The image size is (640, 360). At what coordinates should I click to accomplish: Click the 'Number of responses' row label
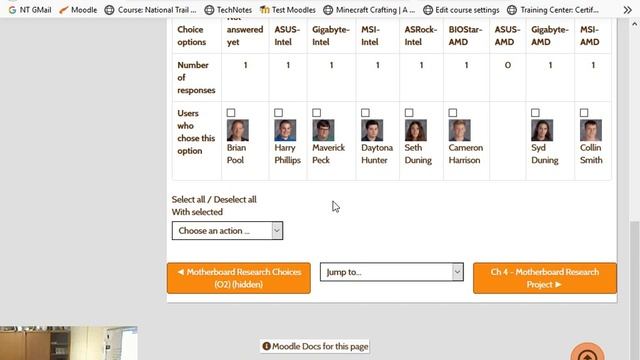pyautogui.click(x=196, y=78)
